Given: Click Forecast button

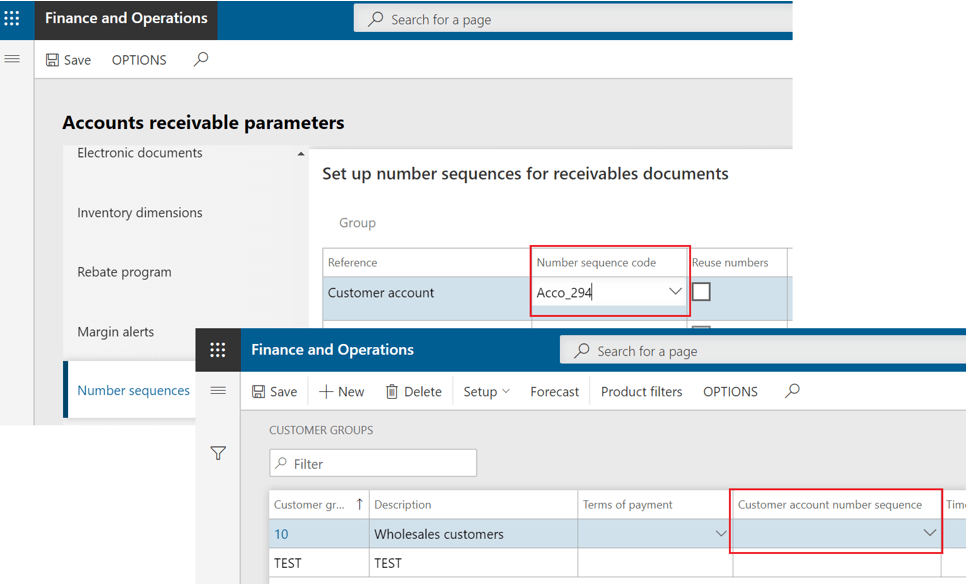Looking at the screenshot, I should tap(554, 392).
